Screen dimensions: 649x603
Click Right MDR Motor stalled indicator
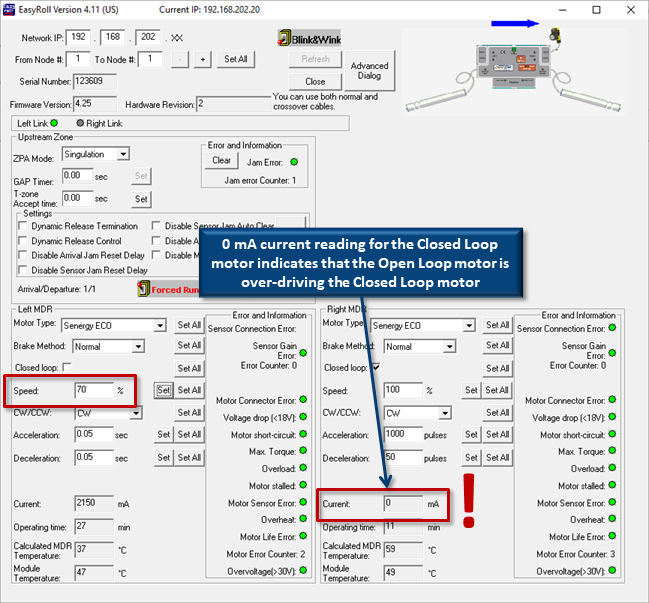point(613,485)
